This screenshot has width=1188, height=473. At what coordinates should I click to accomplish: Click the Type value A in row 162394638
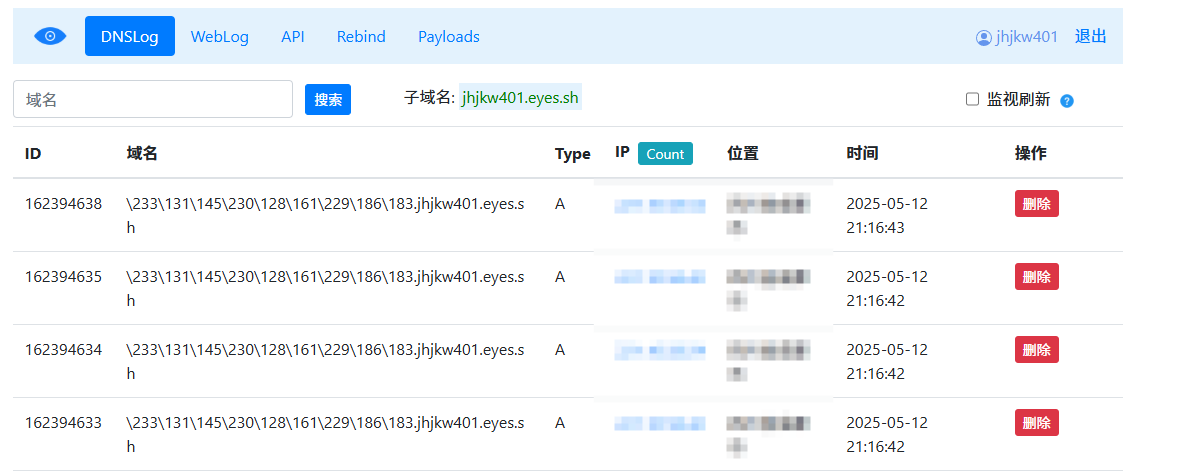click(560, 203)
